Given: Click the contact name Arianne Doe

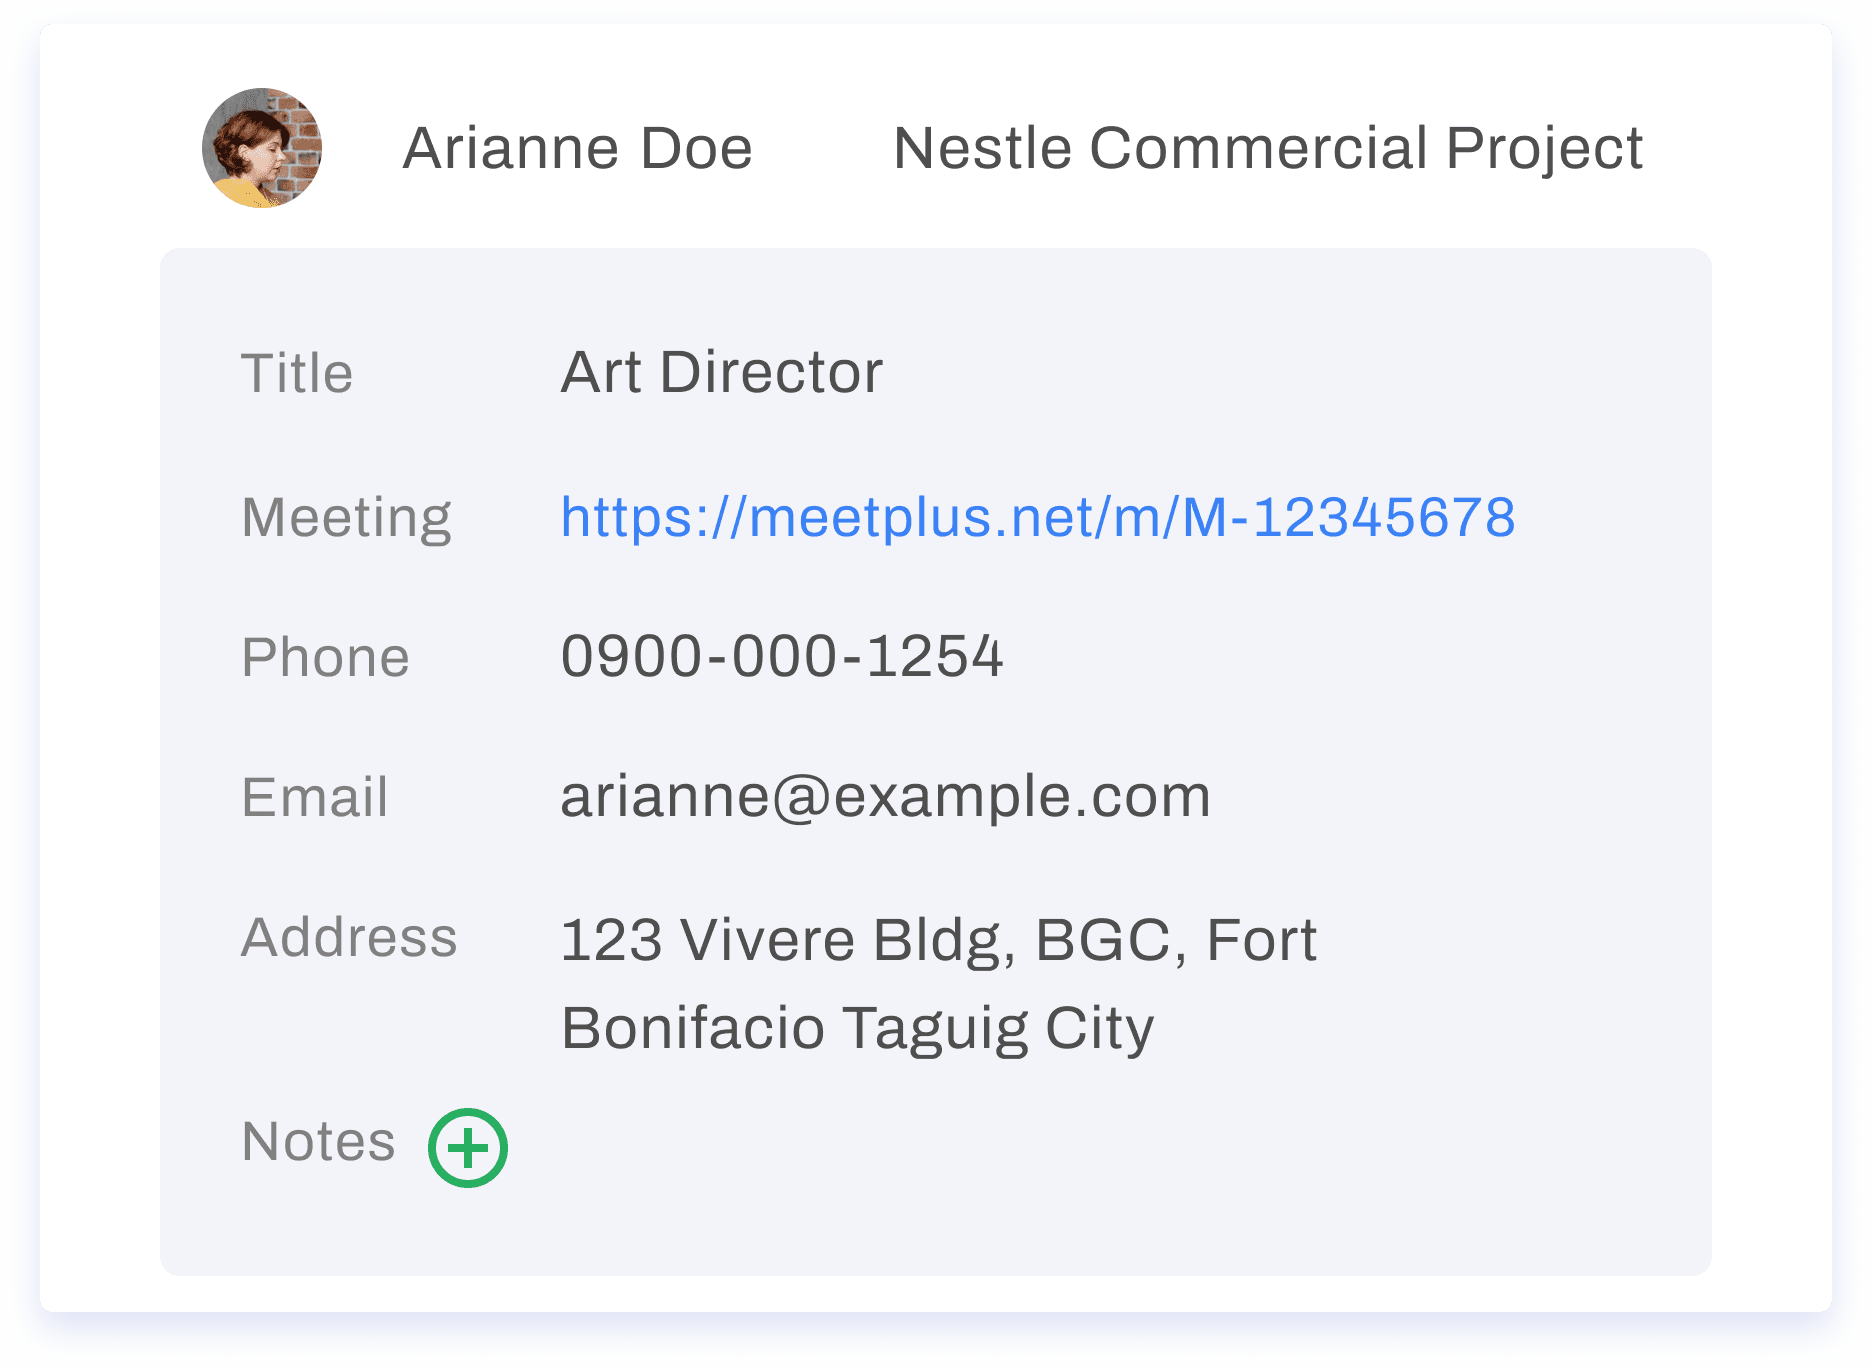Looking at the screenshot, I should click(577, 148).
